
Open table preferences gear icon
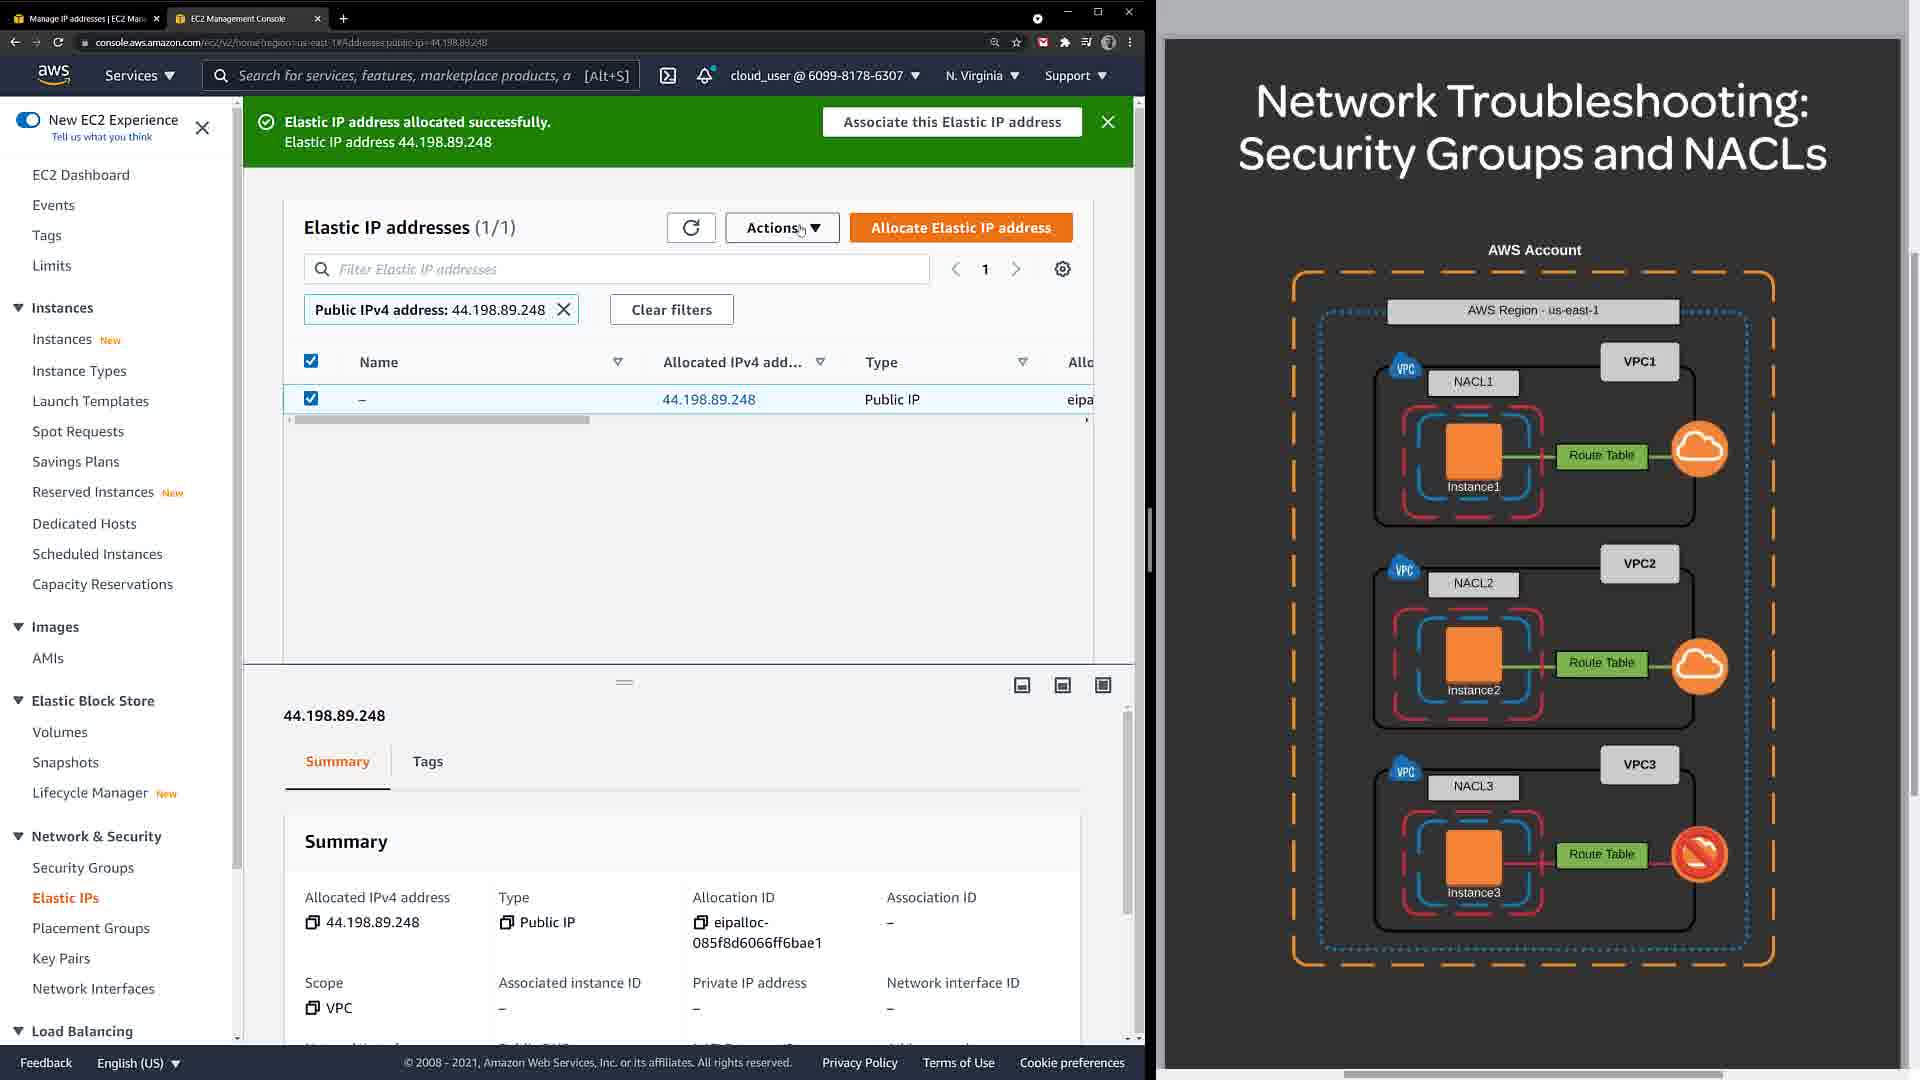tap(1063, 269)
